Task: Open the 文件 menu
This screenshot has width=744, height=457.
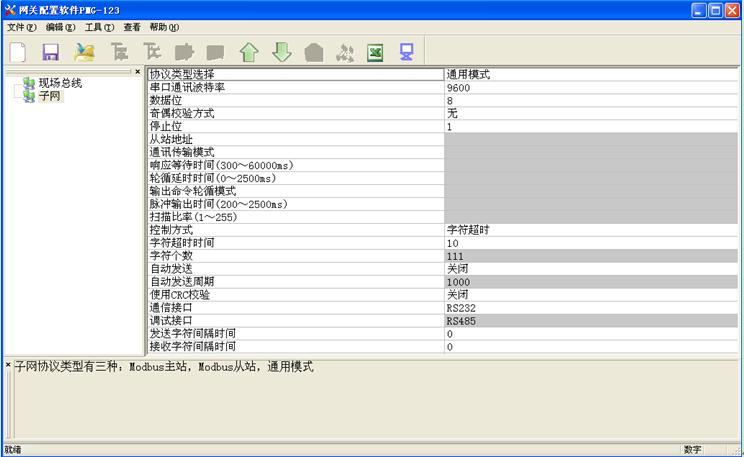Action: (20, 27)
